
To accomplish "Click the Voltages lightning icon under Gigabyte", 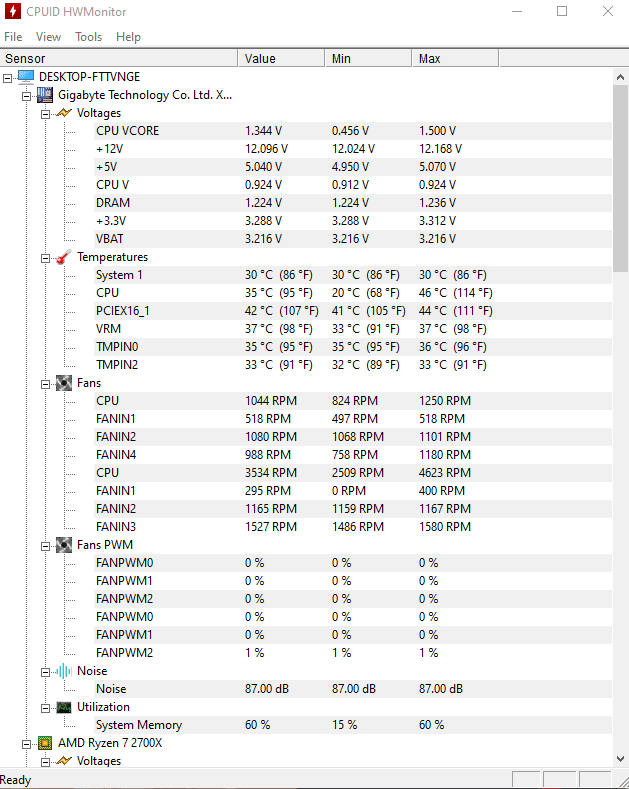I will pos(64,113).
